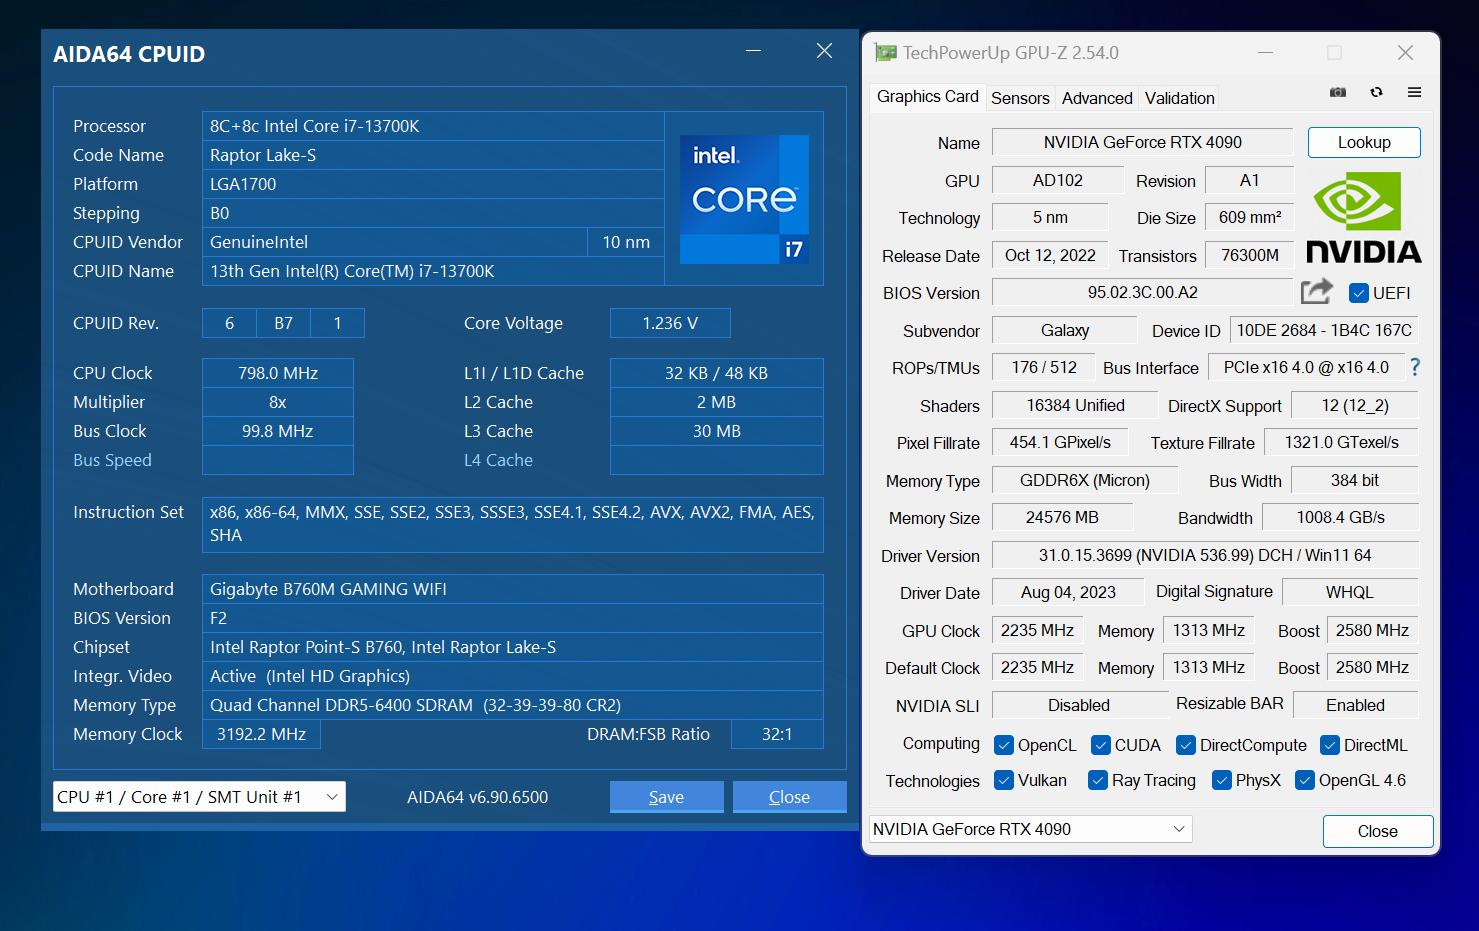The image size is (1479, 931).
Task: Uncheck the CUDA technology checkbox
Action: click(x=1103, y=745)
